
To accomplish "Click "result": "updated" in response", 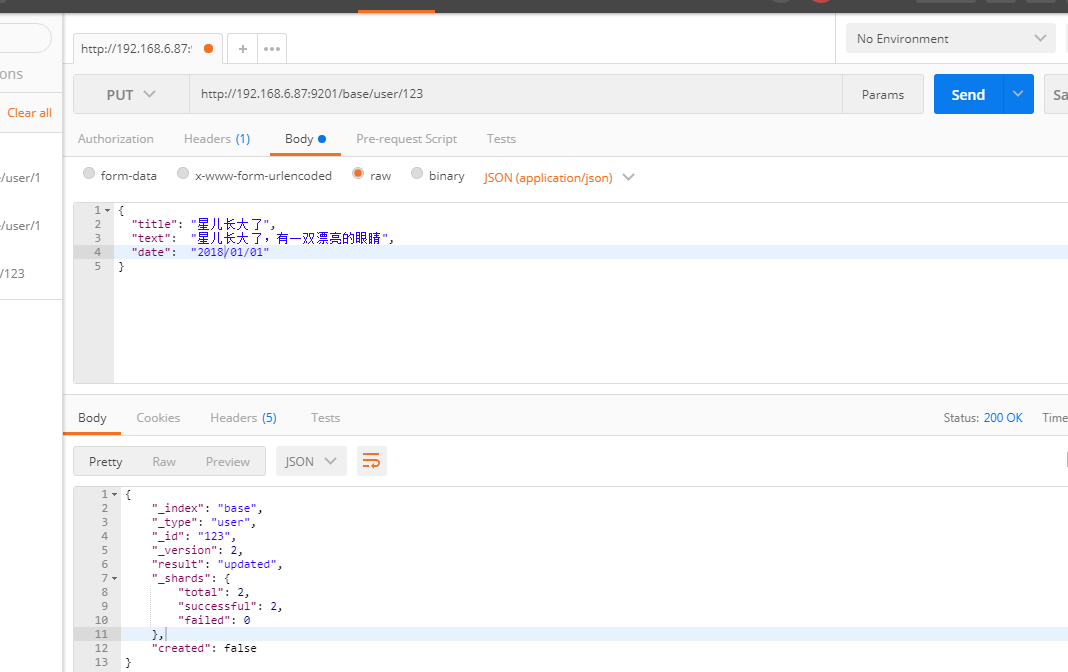I will coord(217,564).
